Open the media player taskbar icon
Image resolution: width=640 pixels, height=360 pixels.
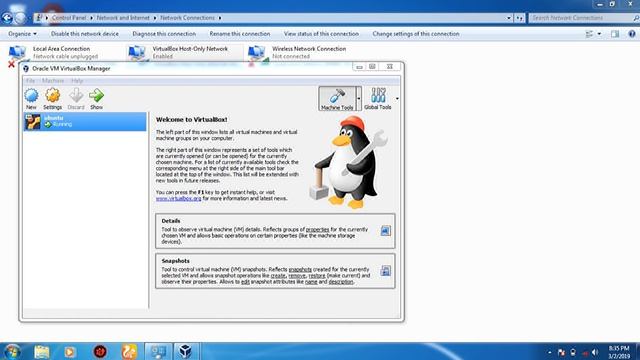click(x=70, y=352)
